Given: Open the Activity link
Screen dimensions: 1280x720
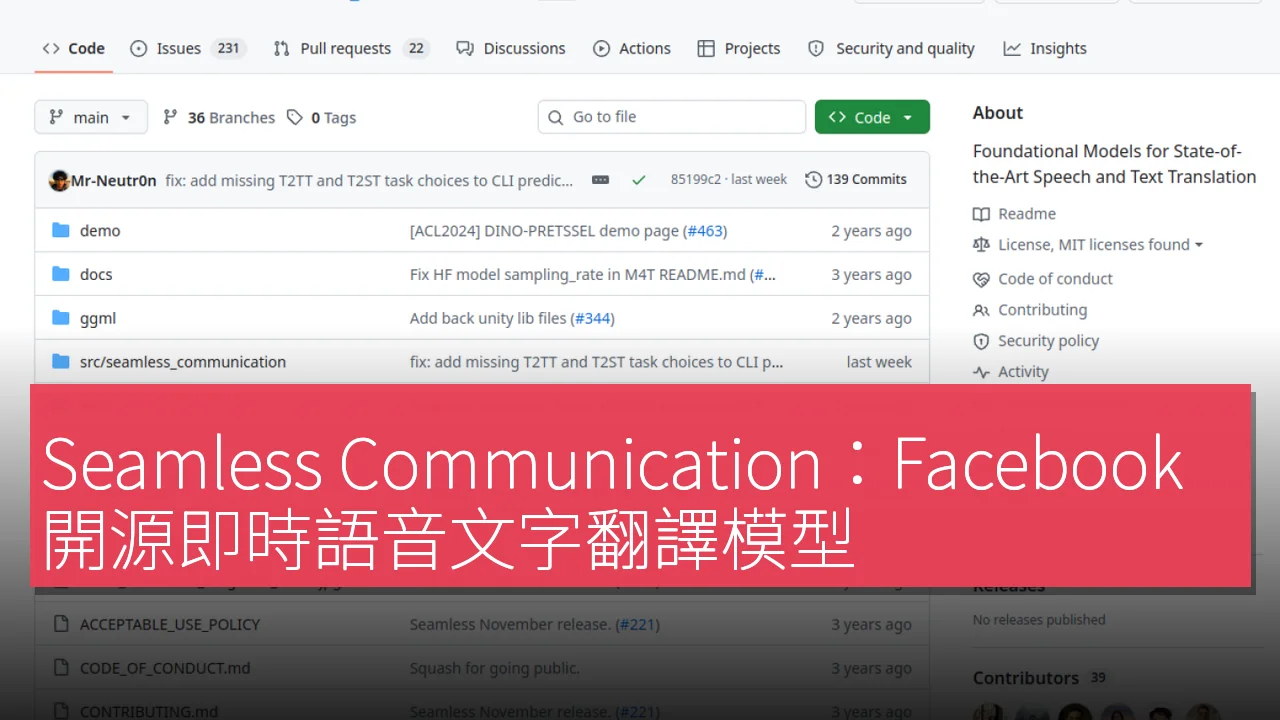Looking at the screenshot, I should point(1011,372).
